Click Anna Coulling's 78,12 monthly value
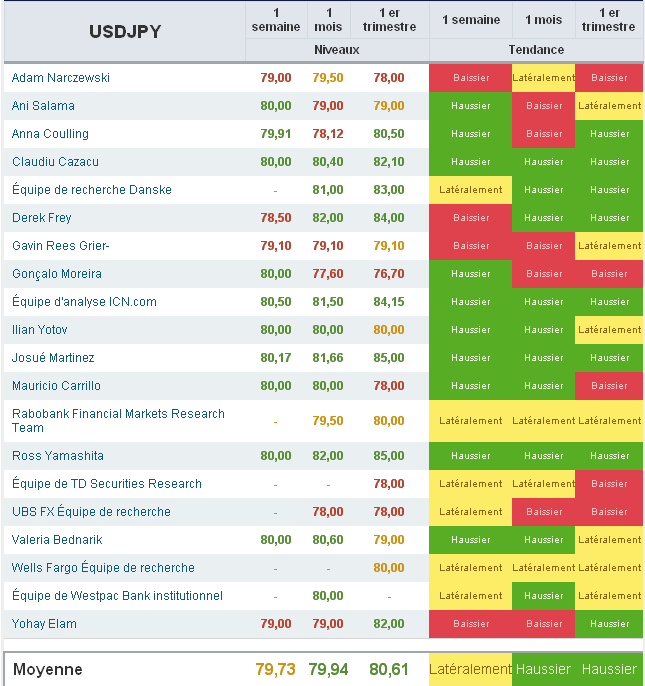 328,134
